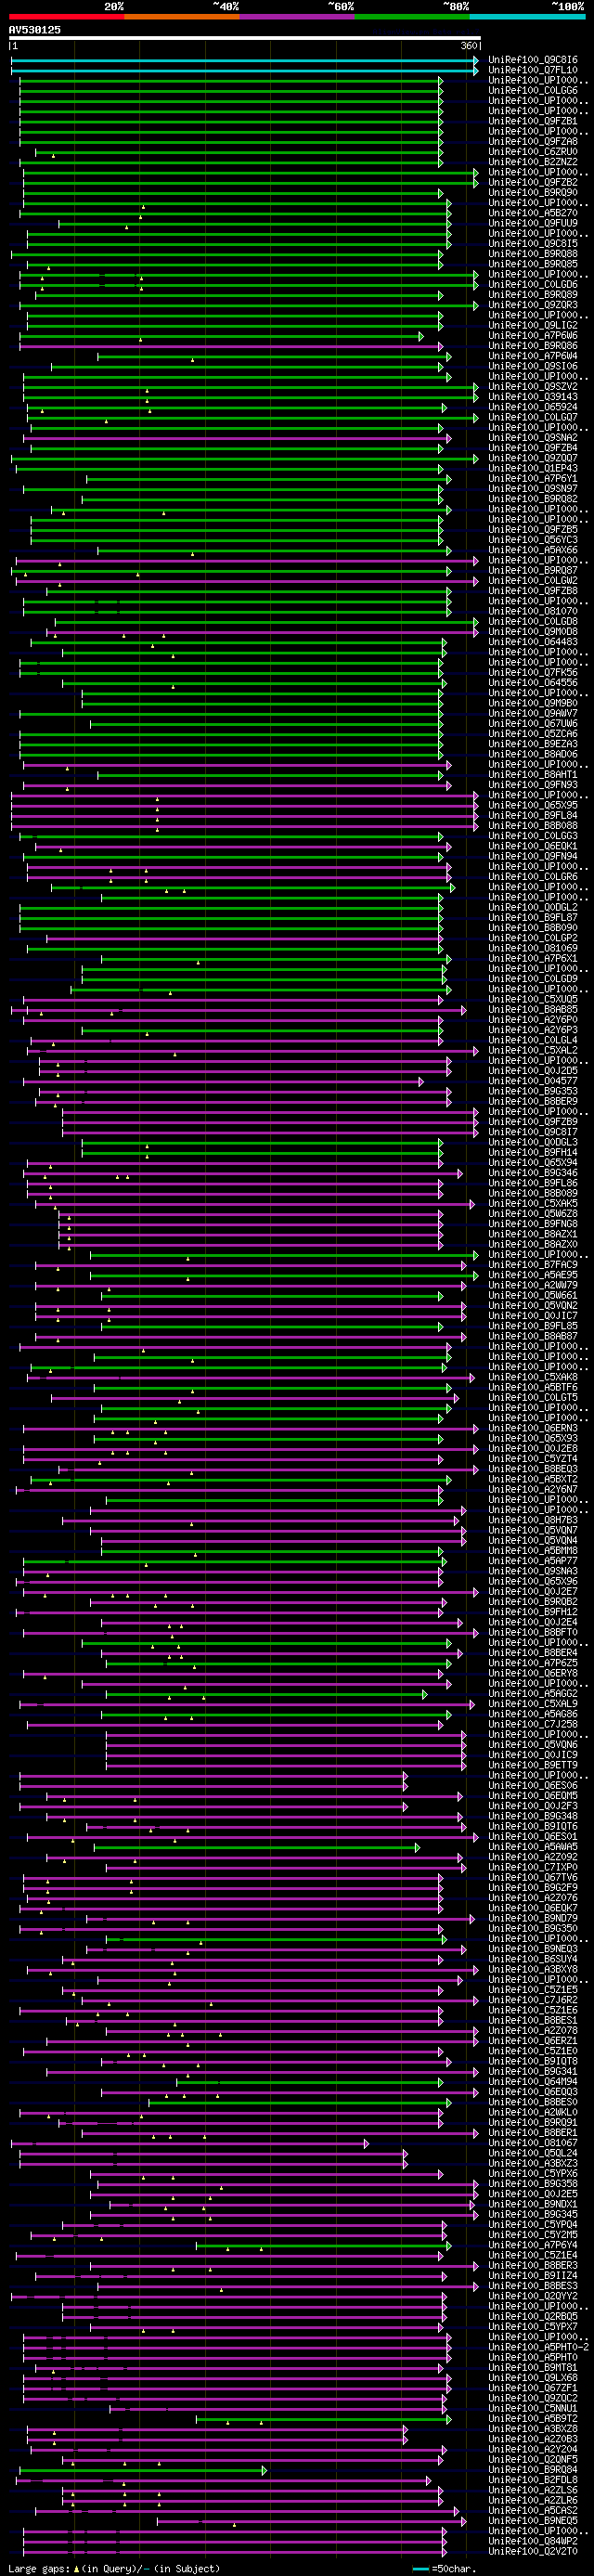Screen dimensions: 594x2576
Task: Select hit UniRef100_A5AE95
Action: [533, 1275]
